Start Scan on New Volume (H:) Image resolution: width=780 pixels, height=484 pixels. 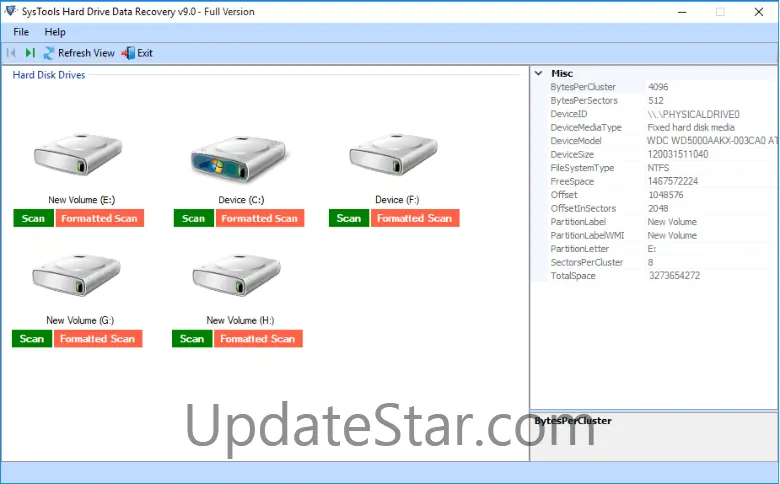(x=192, y=339)
